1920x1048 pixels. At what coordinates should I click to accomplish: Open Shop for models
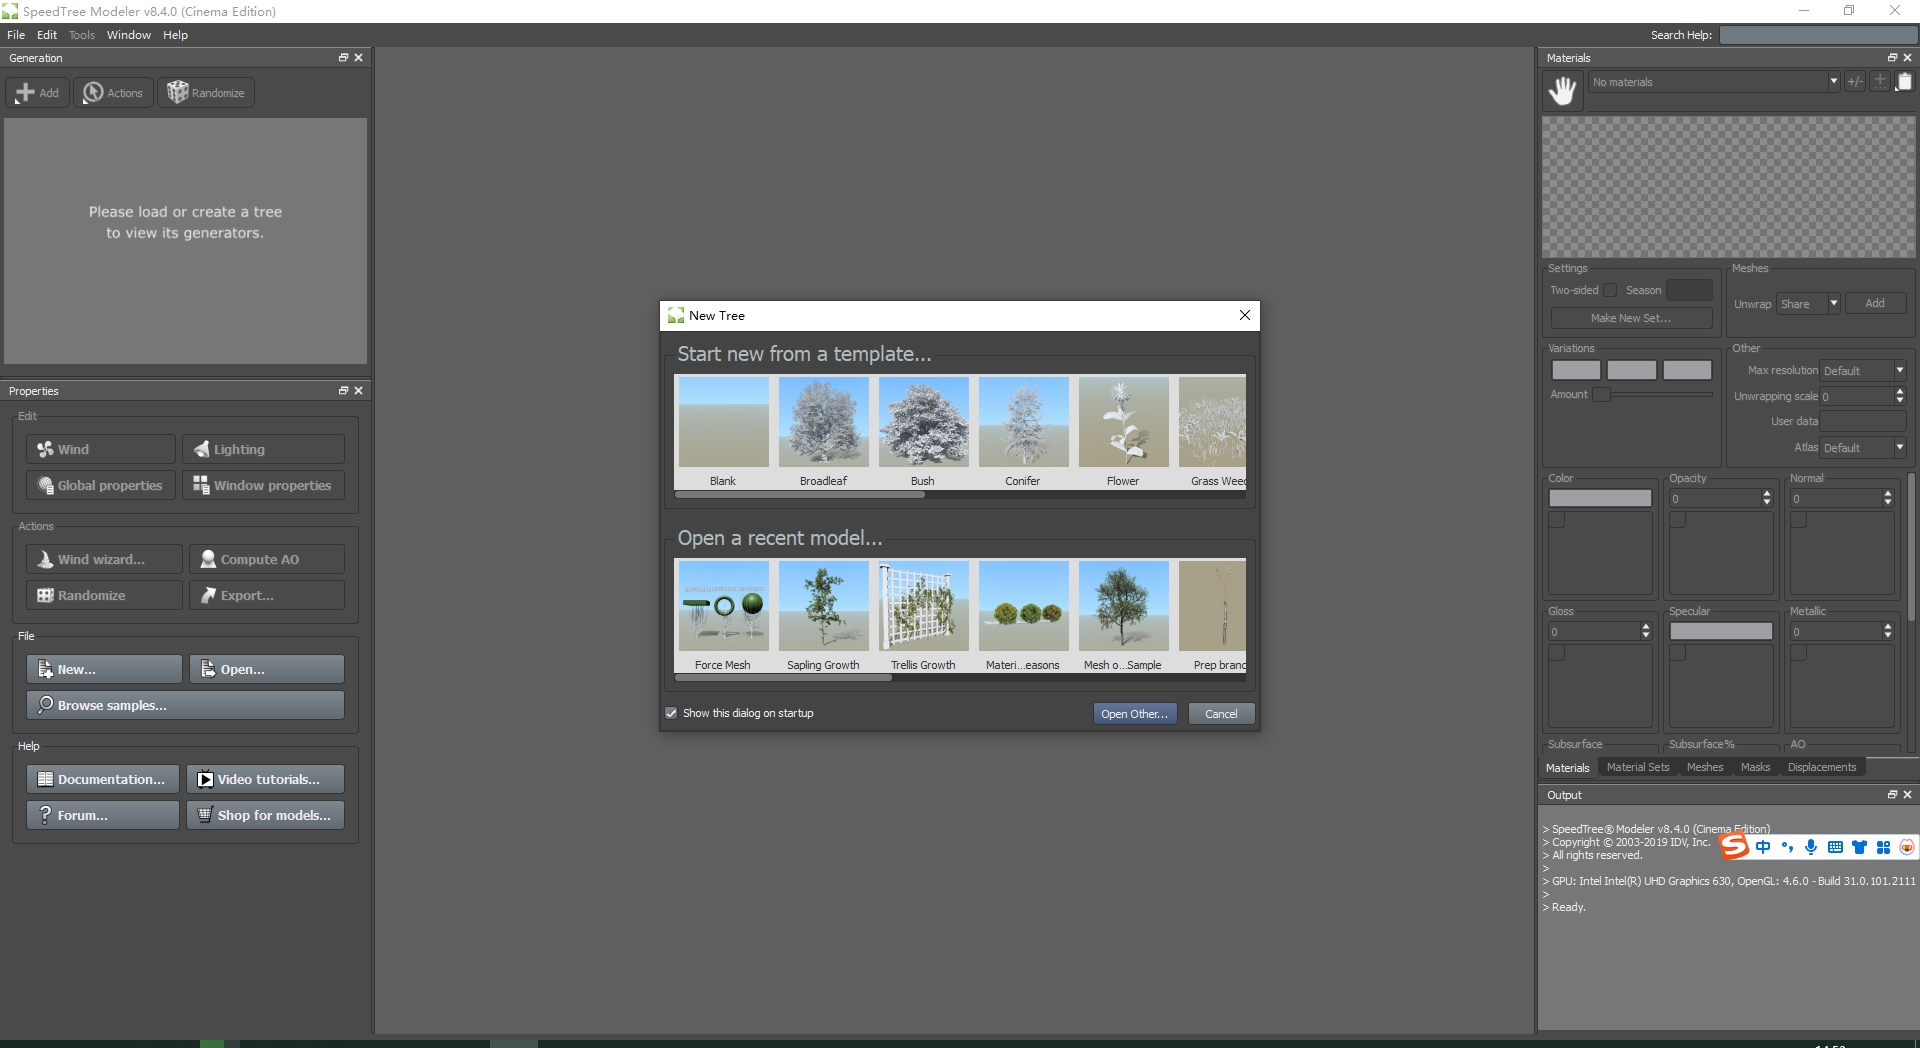click(265, 816)
